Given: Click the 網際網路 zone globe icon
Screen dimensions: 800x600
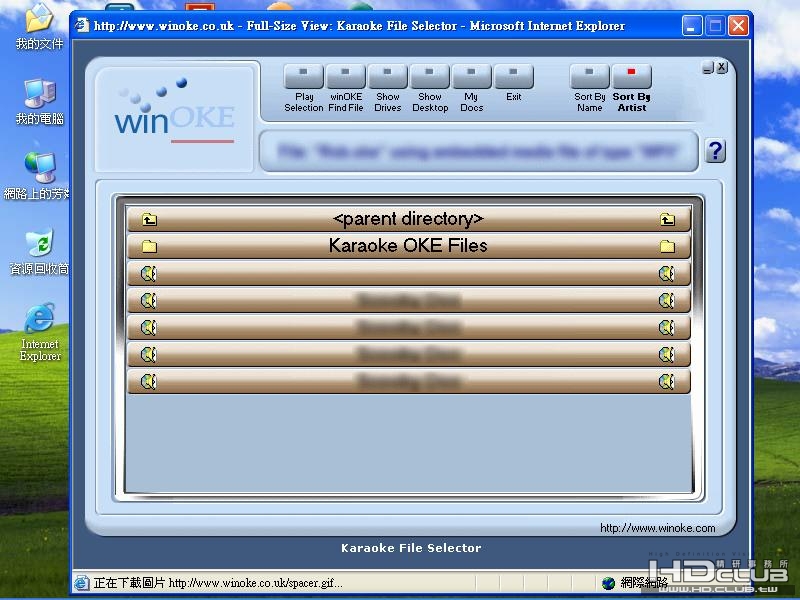Looking at the screenshot, I should [608, 583].
